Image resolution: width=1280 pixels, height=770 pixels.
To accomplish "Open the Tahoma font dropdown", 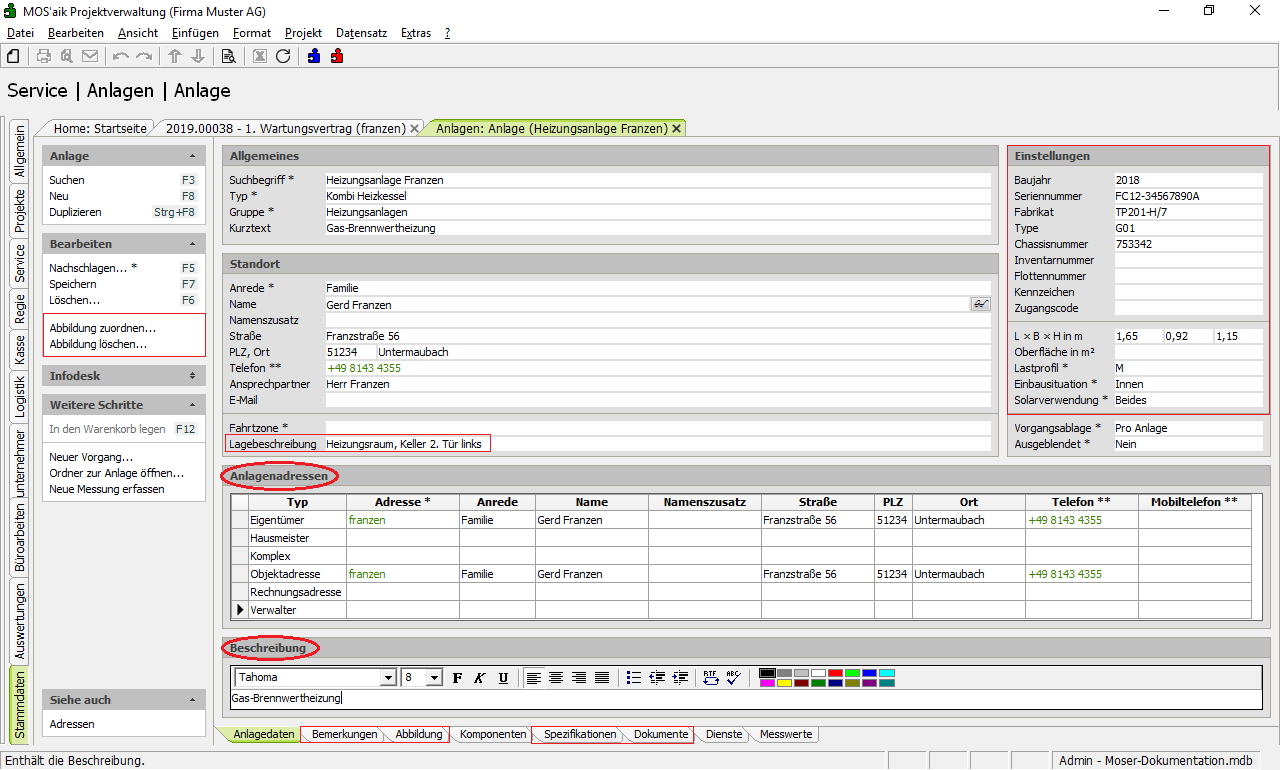I will pyautogui.click(x=388, y=678).
